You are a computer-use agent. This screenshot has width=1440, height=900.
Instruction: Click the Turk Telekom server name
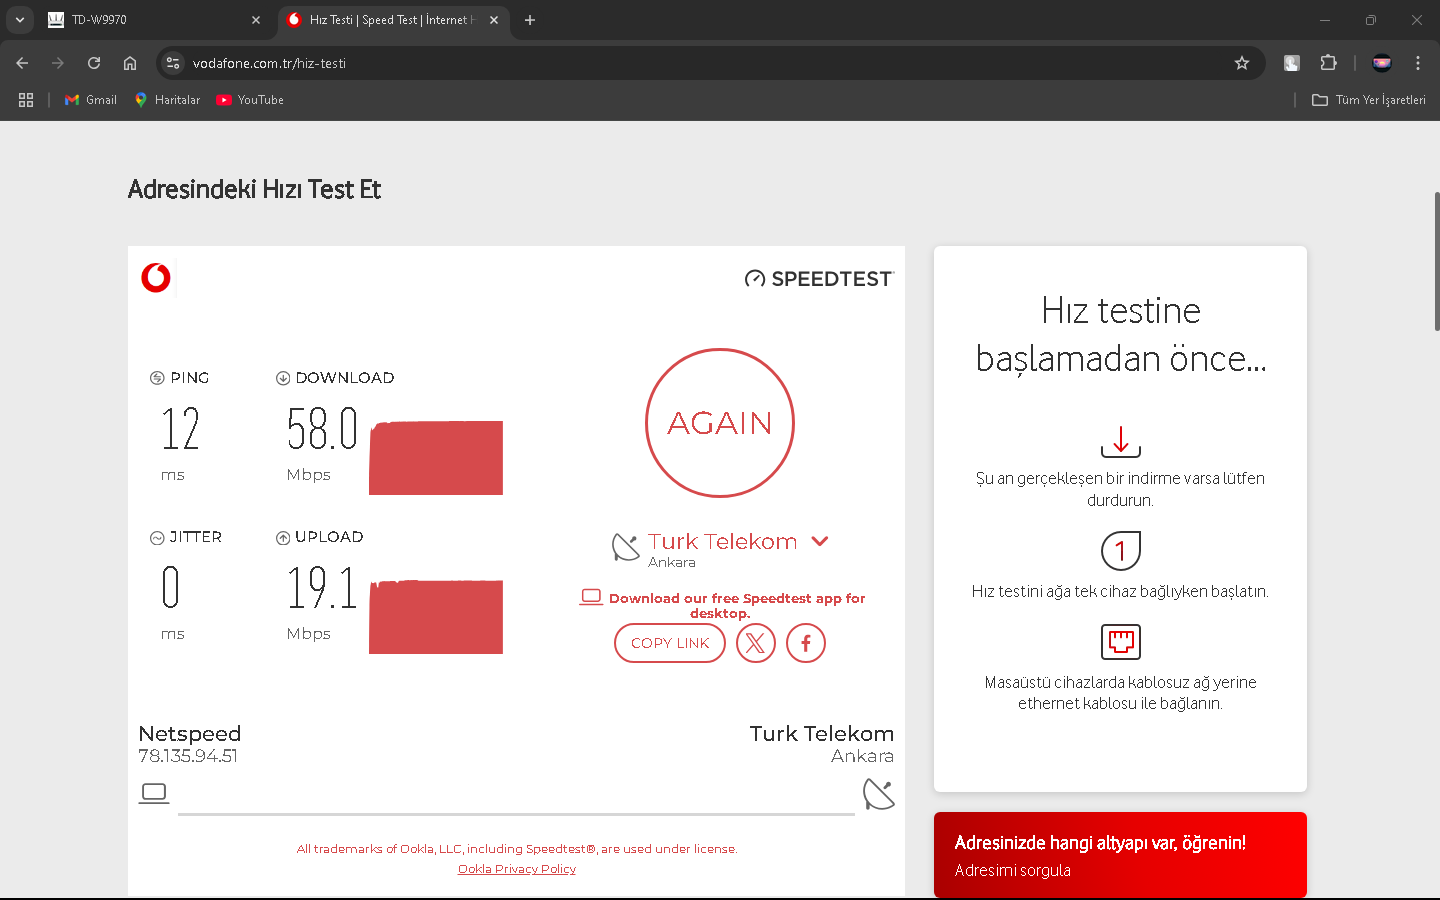tap(722, 541)
